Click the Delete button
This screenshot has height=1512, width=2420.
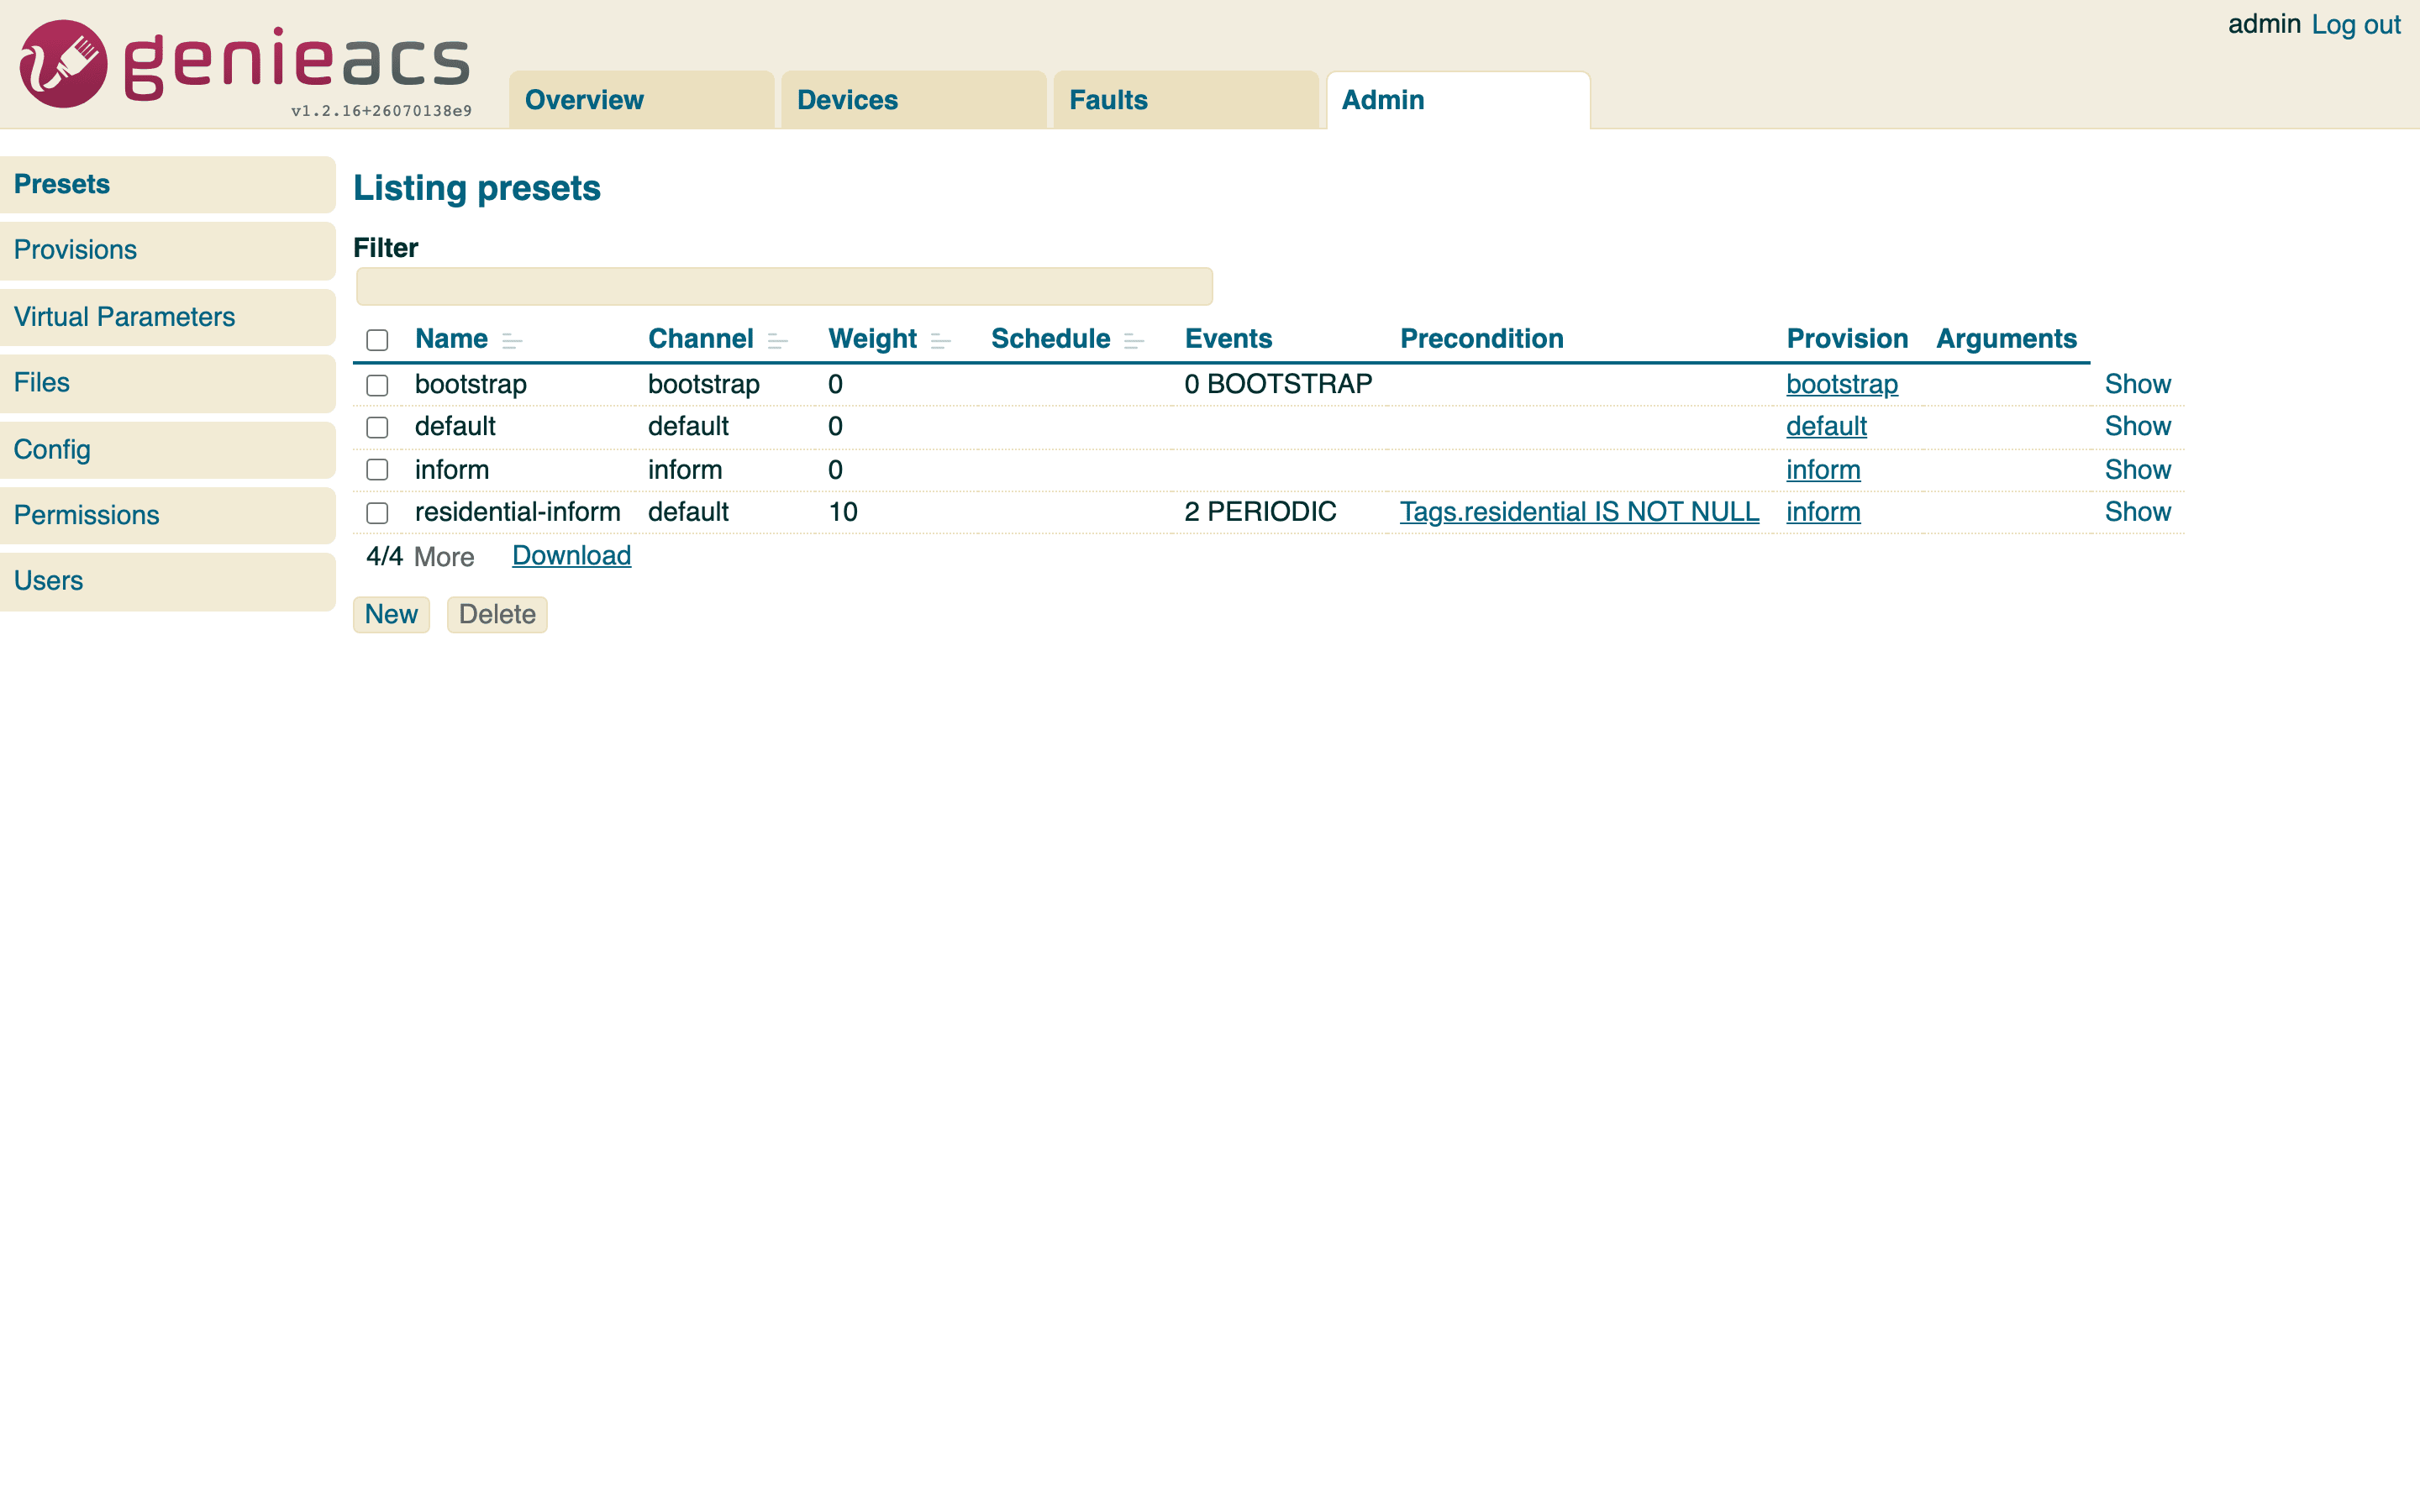497,614
